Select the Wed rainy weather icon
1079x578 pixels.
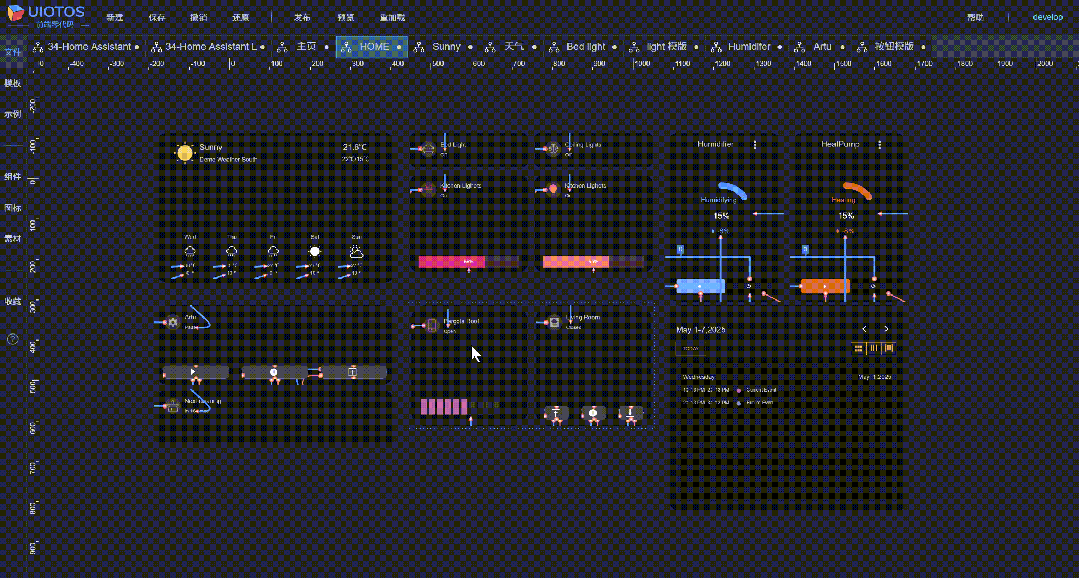tap(191, 251)
